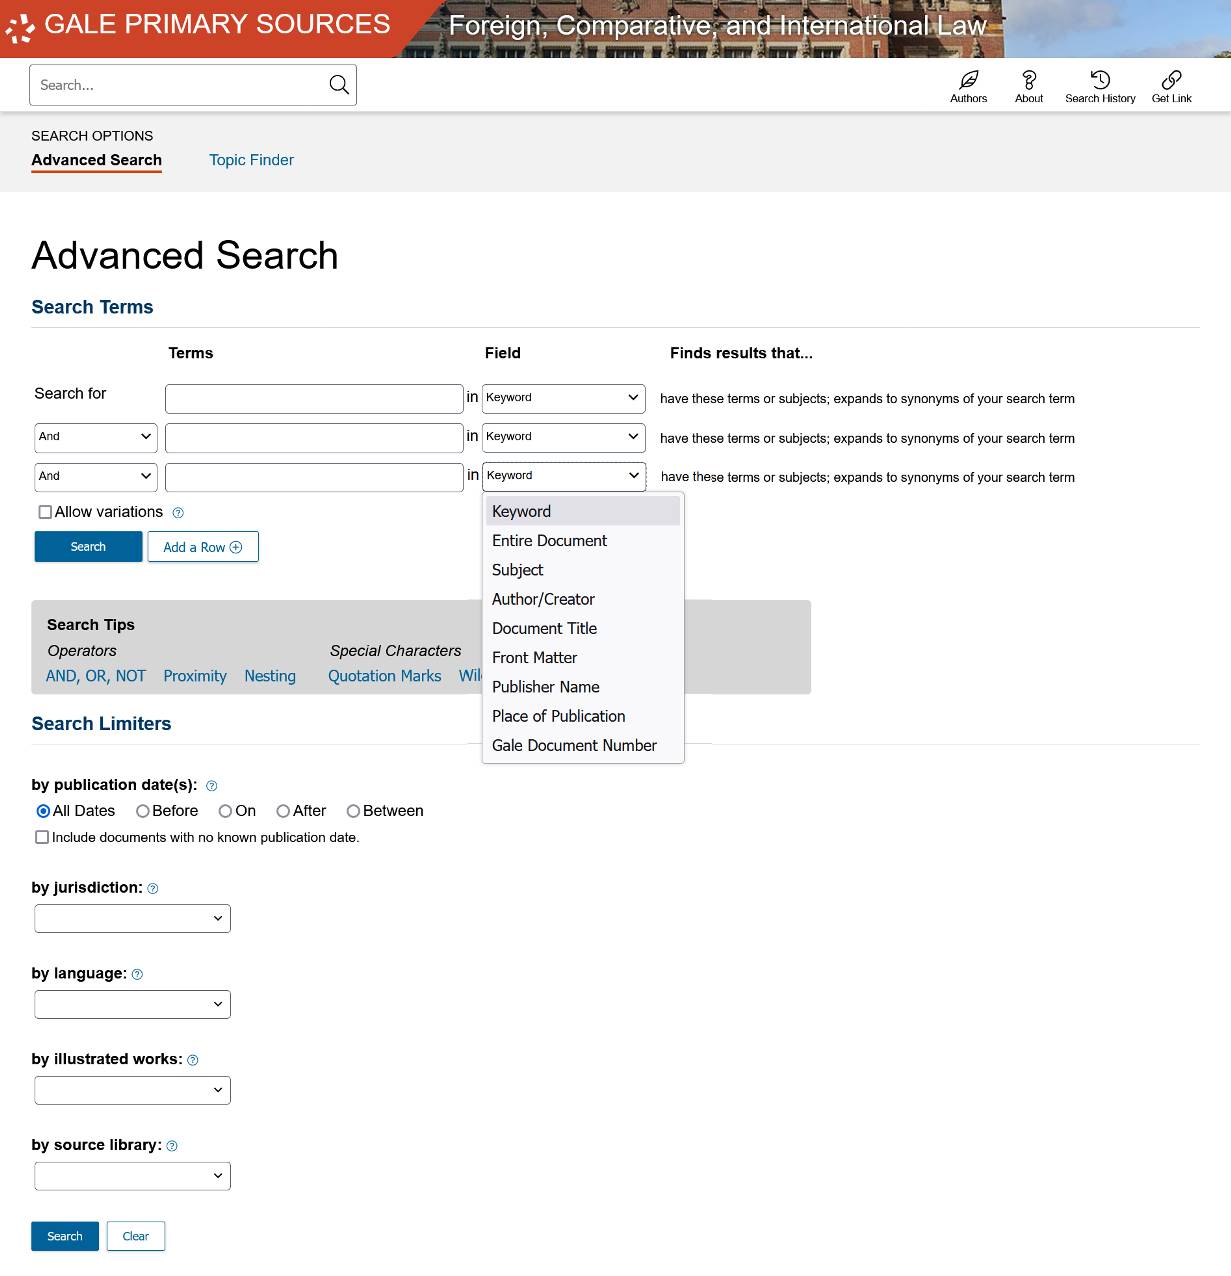Choose Subject in the field list

(583, 570)
